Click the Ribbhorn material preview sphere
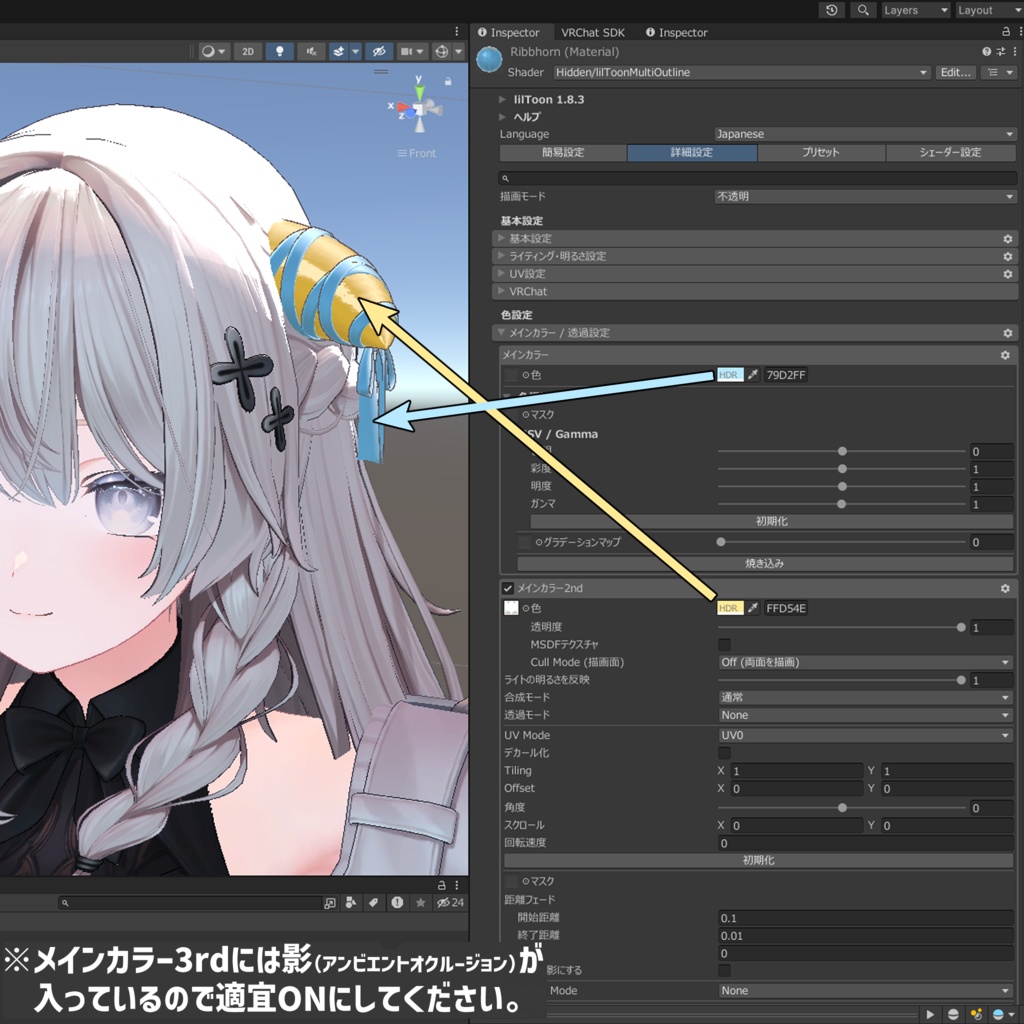Image resolution: width=1024 pixels, height=1024 pixels. (489, 60)
